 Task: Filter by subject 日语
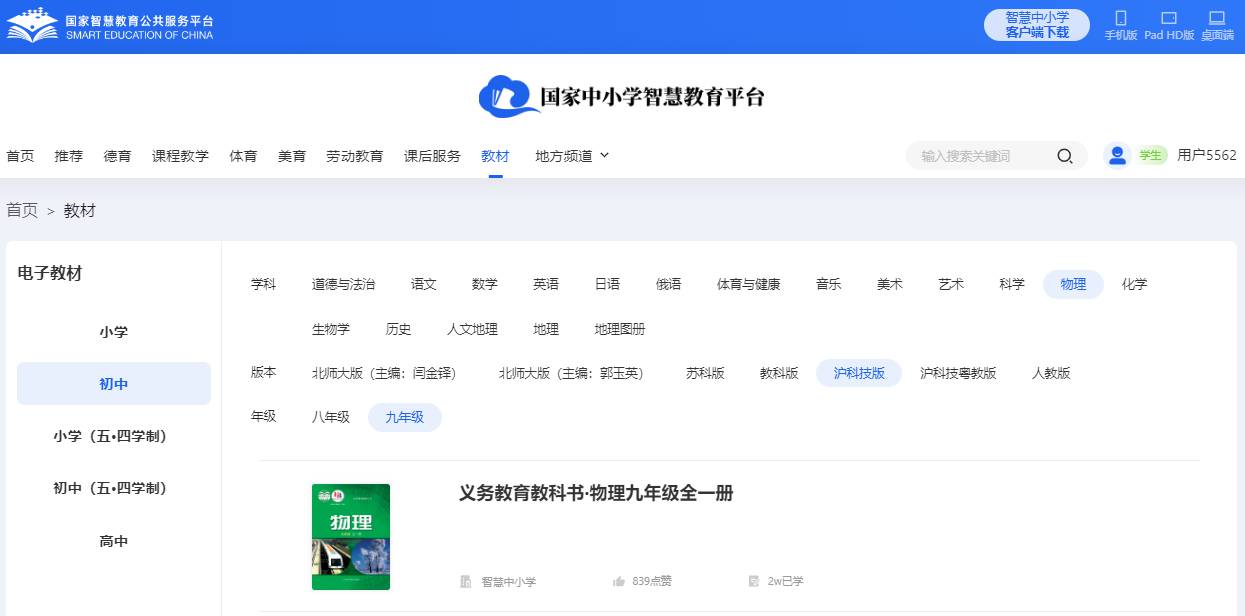(607, 284)
